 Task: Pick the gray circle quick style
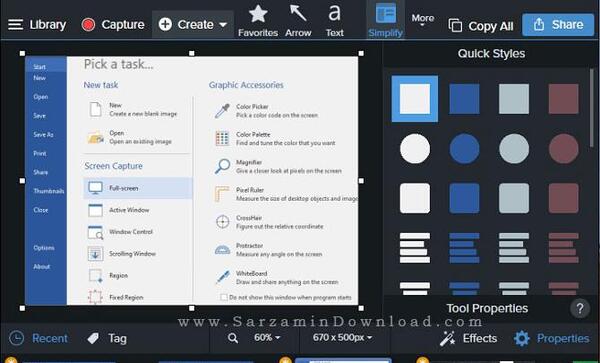click(x=514, y=148)
